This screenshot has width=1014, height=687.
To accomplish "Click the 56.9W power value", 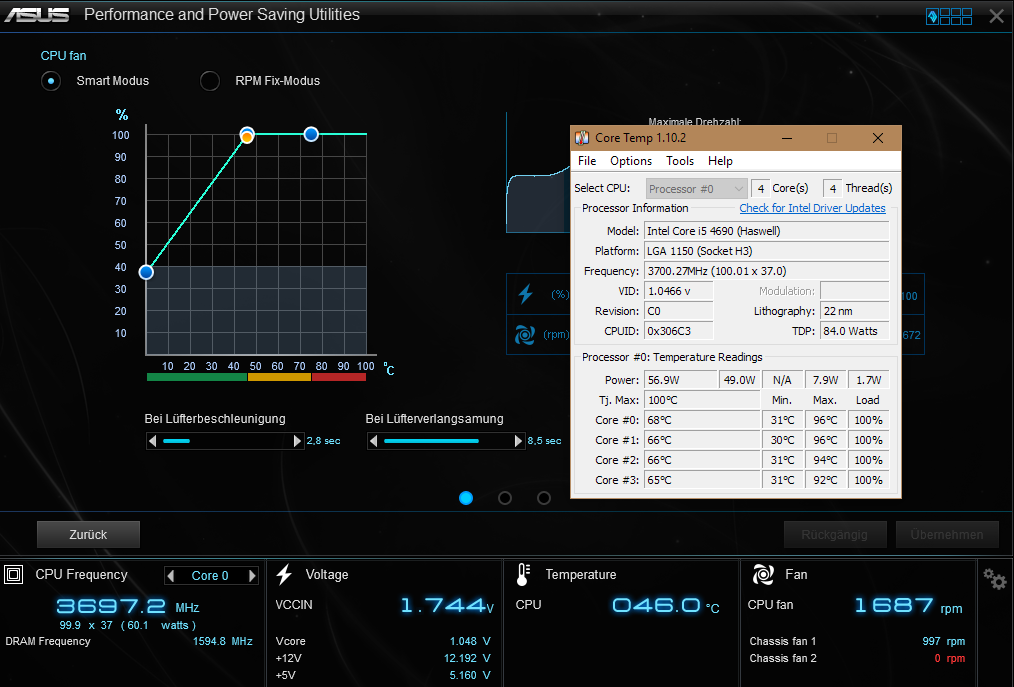I will click(x=680, y=380).
